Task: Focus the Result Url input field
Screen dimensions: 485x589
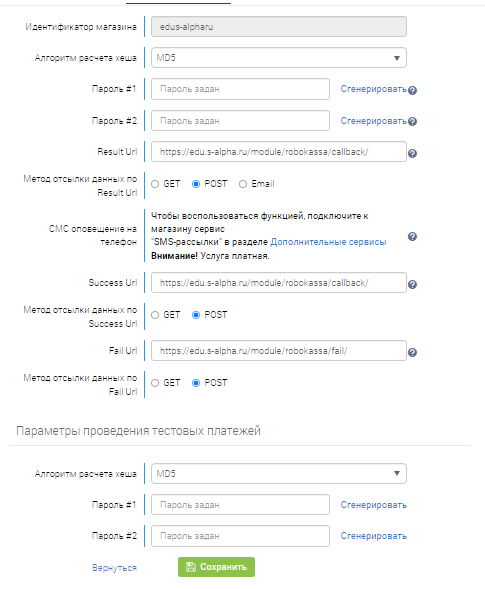Action: point(279,152)
